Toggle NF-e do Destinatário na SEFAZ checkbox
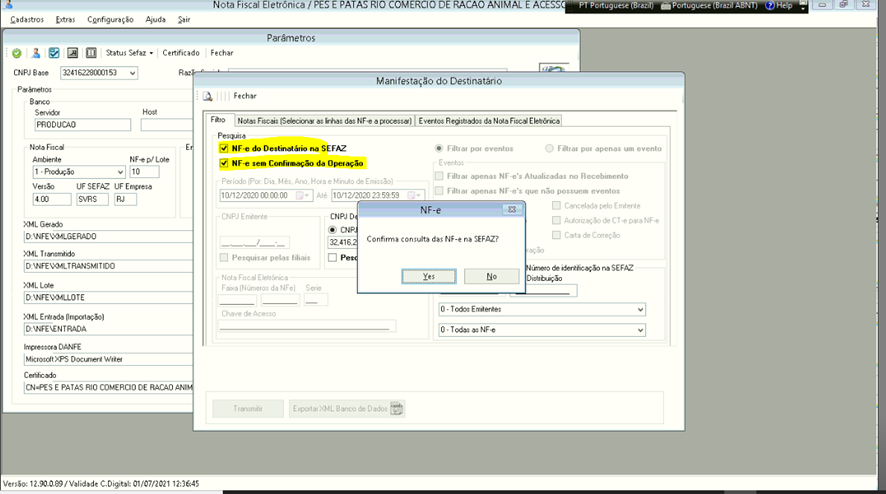886x494 pixels. (x=224, y=149)
